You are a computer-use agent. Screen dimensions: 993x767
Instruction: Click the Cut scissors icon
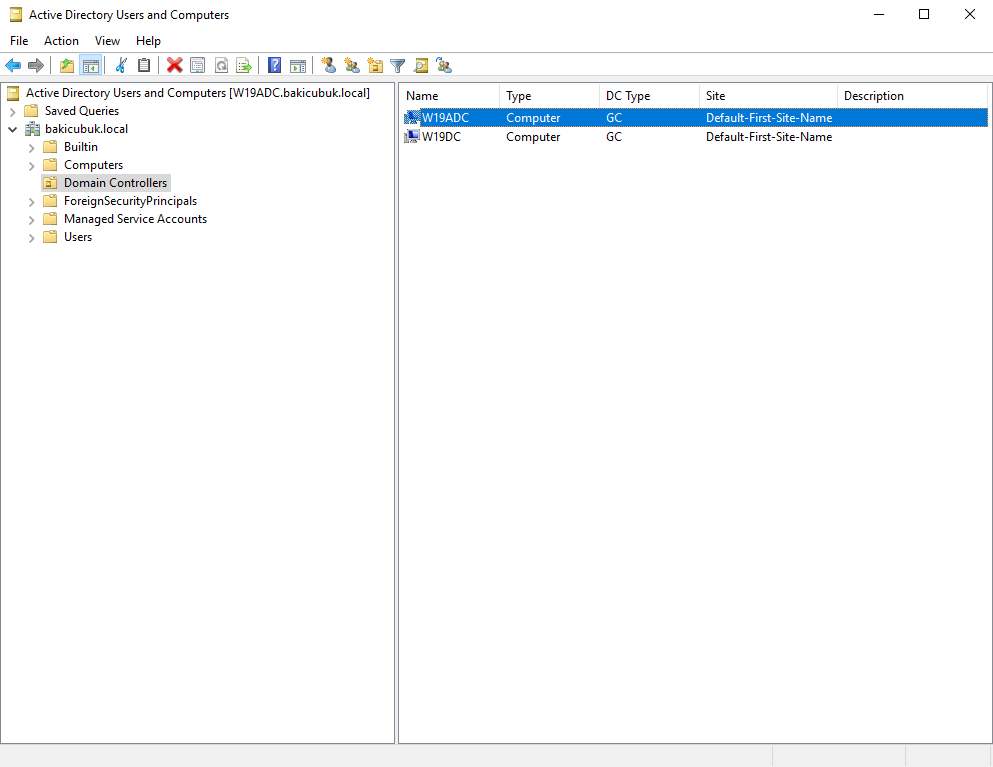(x=121, y=65)
